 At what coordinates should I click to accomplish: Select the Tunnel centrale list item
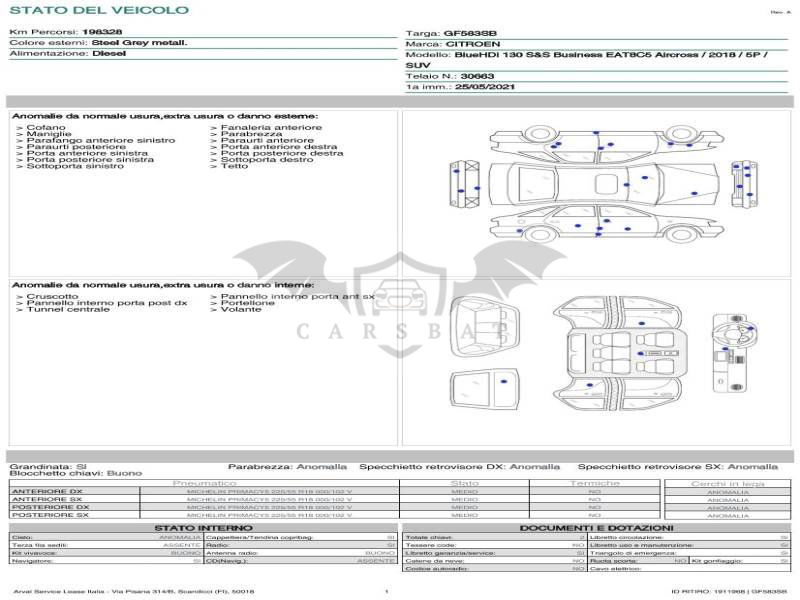click(x=67, y=310)
